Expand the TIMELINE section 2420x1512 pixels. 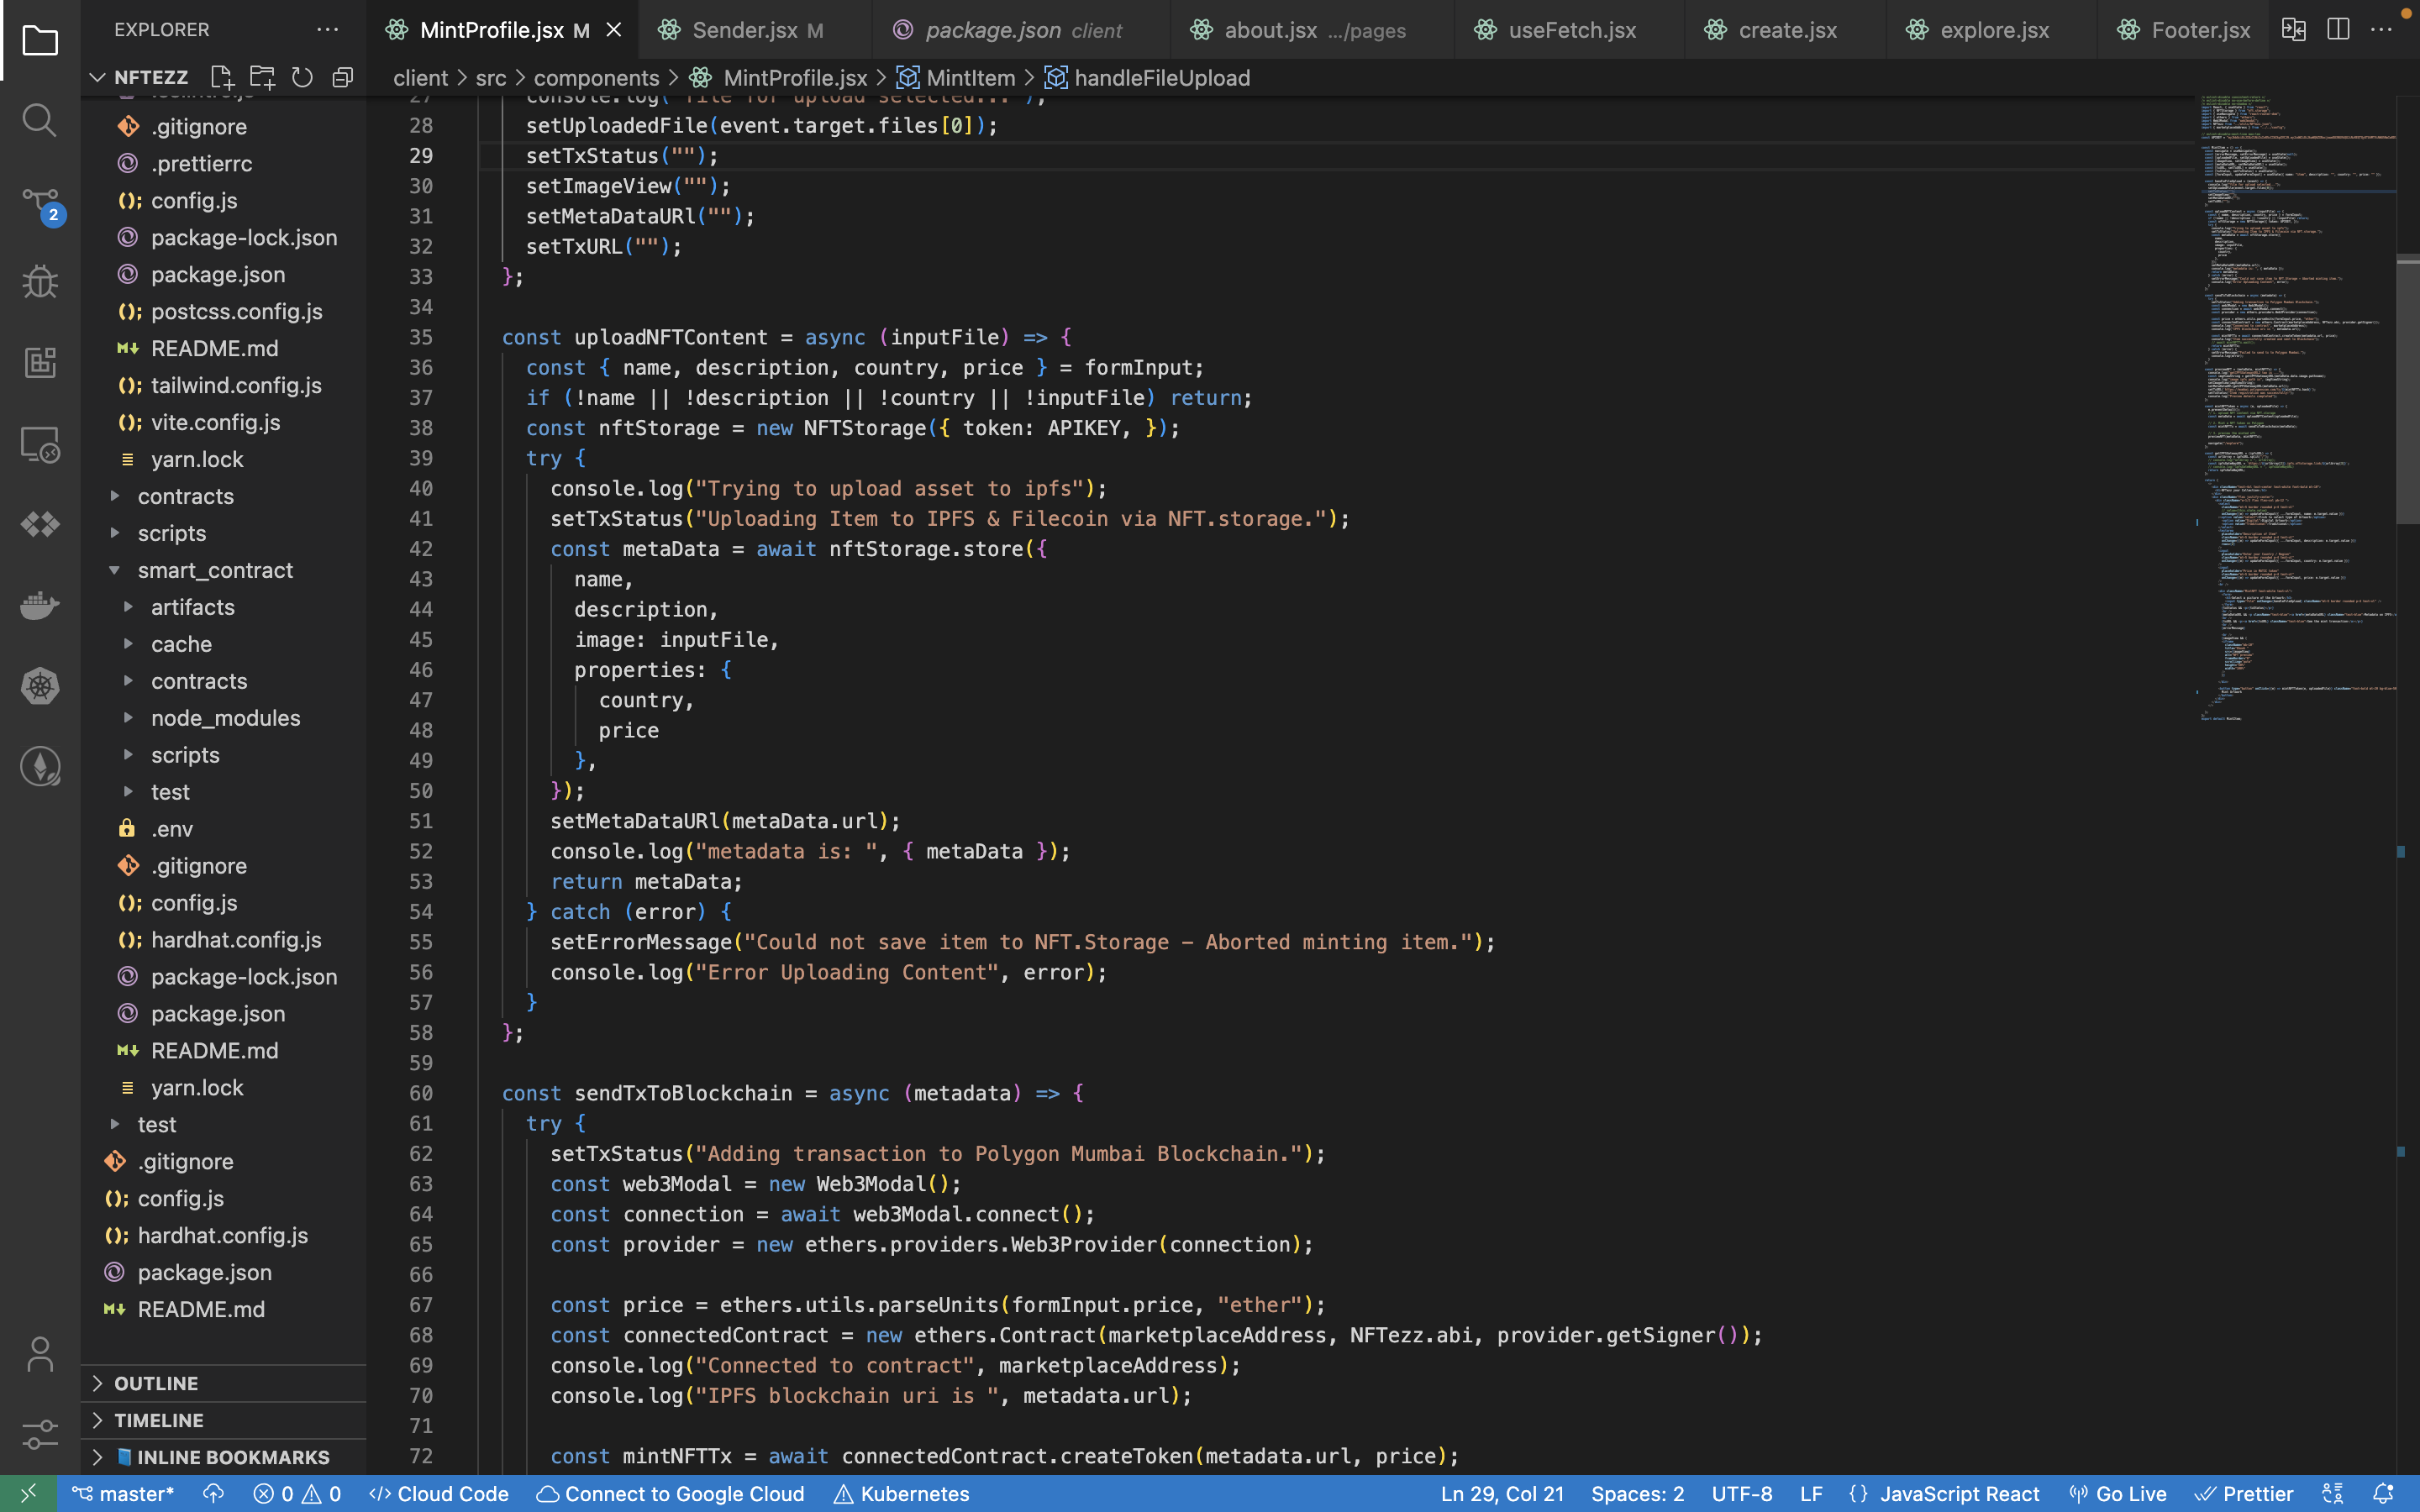[x=158, y=1420]
